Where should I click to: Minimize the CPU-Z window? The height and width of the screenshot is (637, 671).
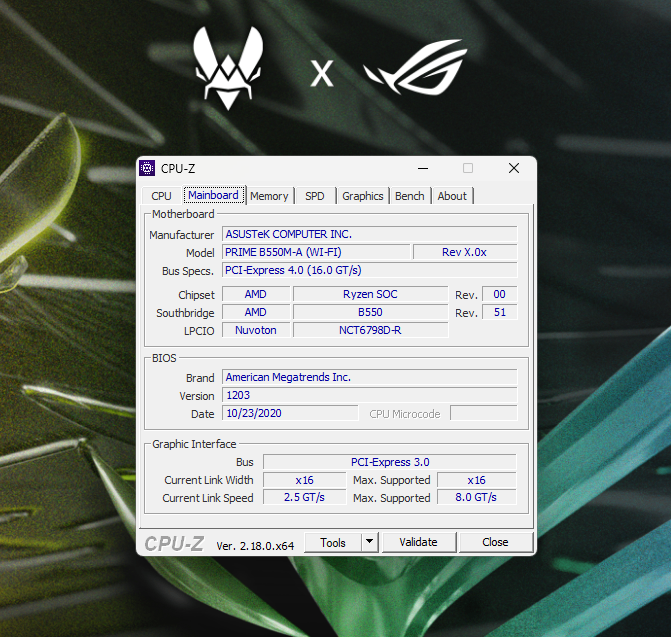[x=422, y=168]
